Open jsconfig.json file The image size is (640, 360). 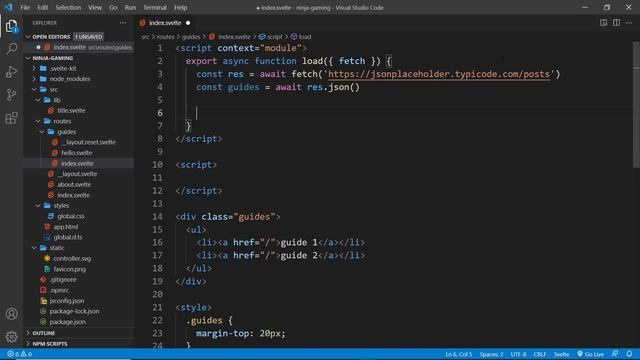[x=67, y=301]
